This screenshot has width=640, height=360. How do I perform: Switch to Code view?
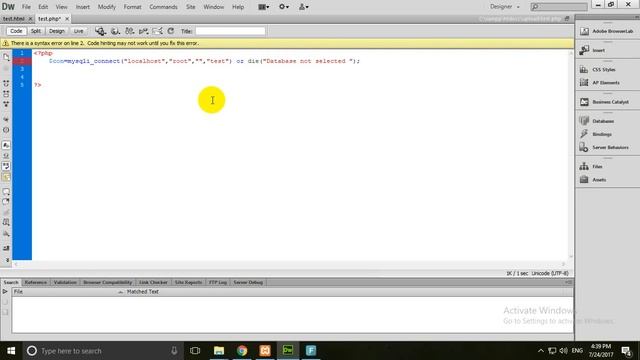tap(16, 31)
